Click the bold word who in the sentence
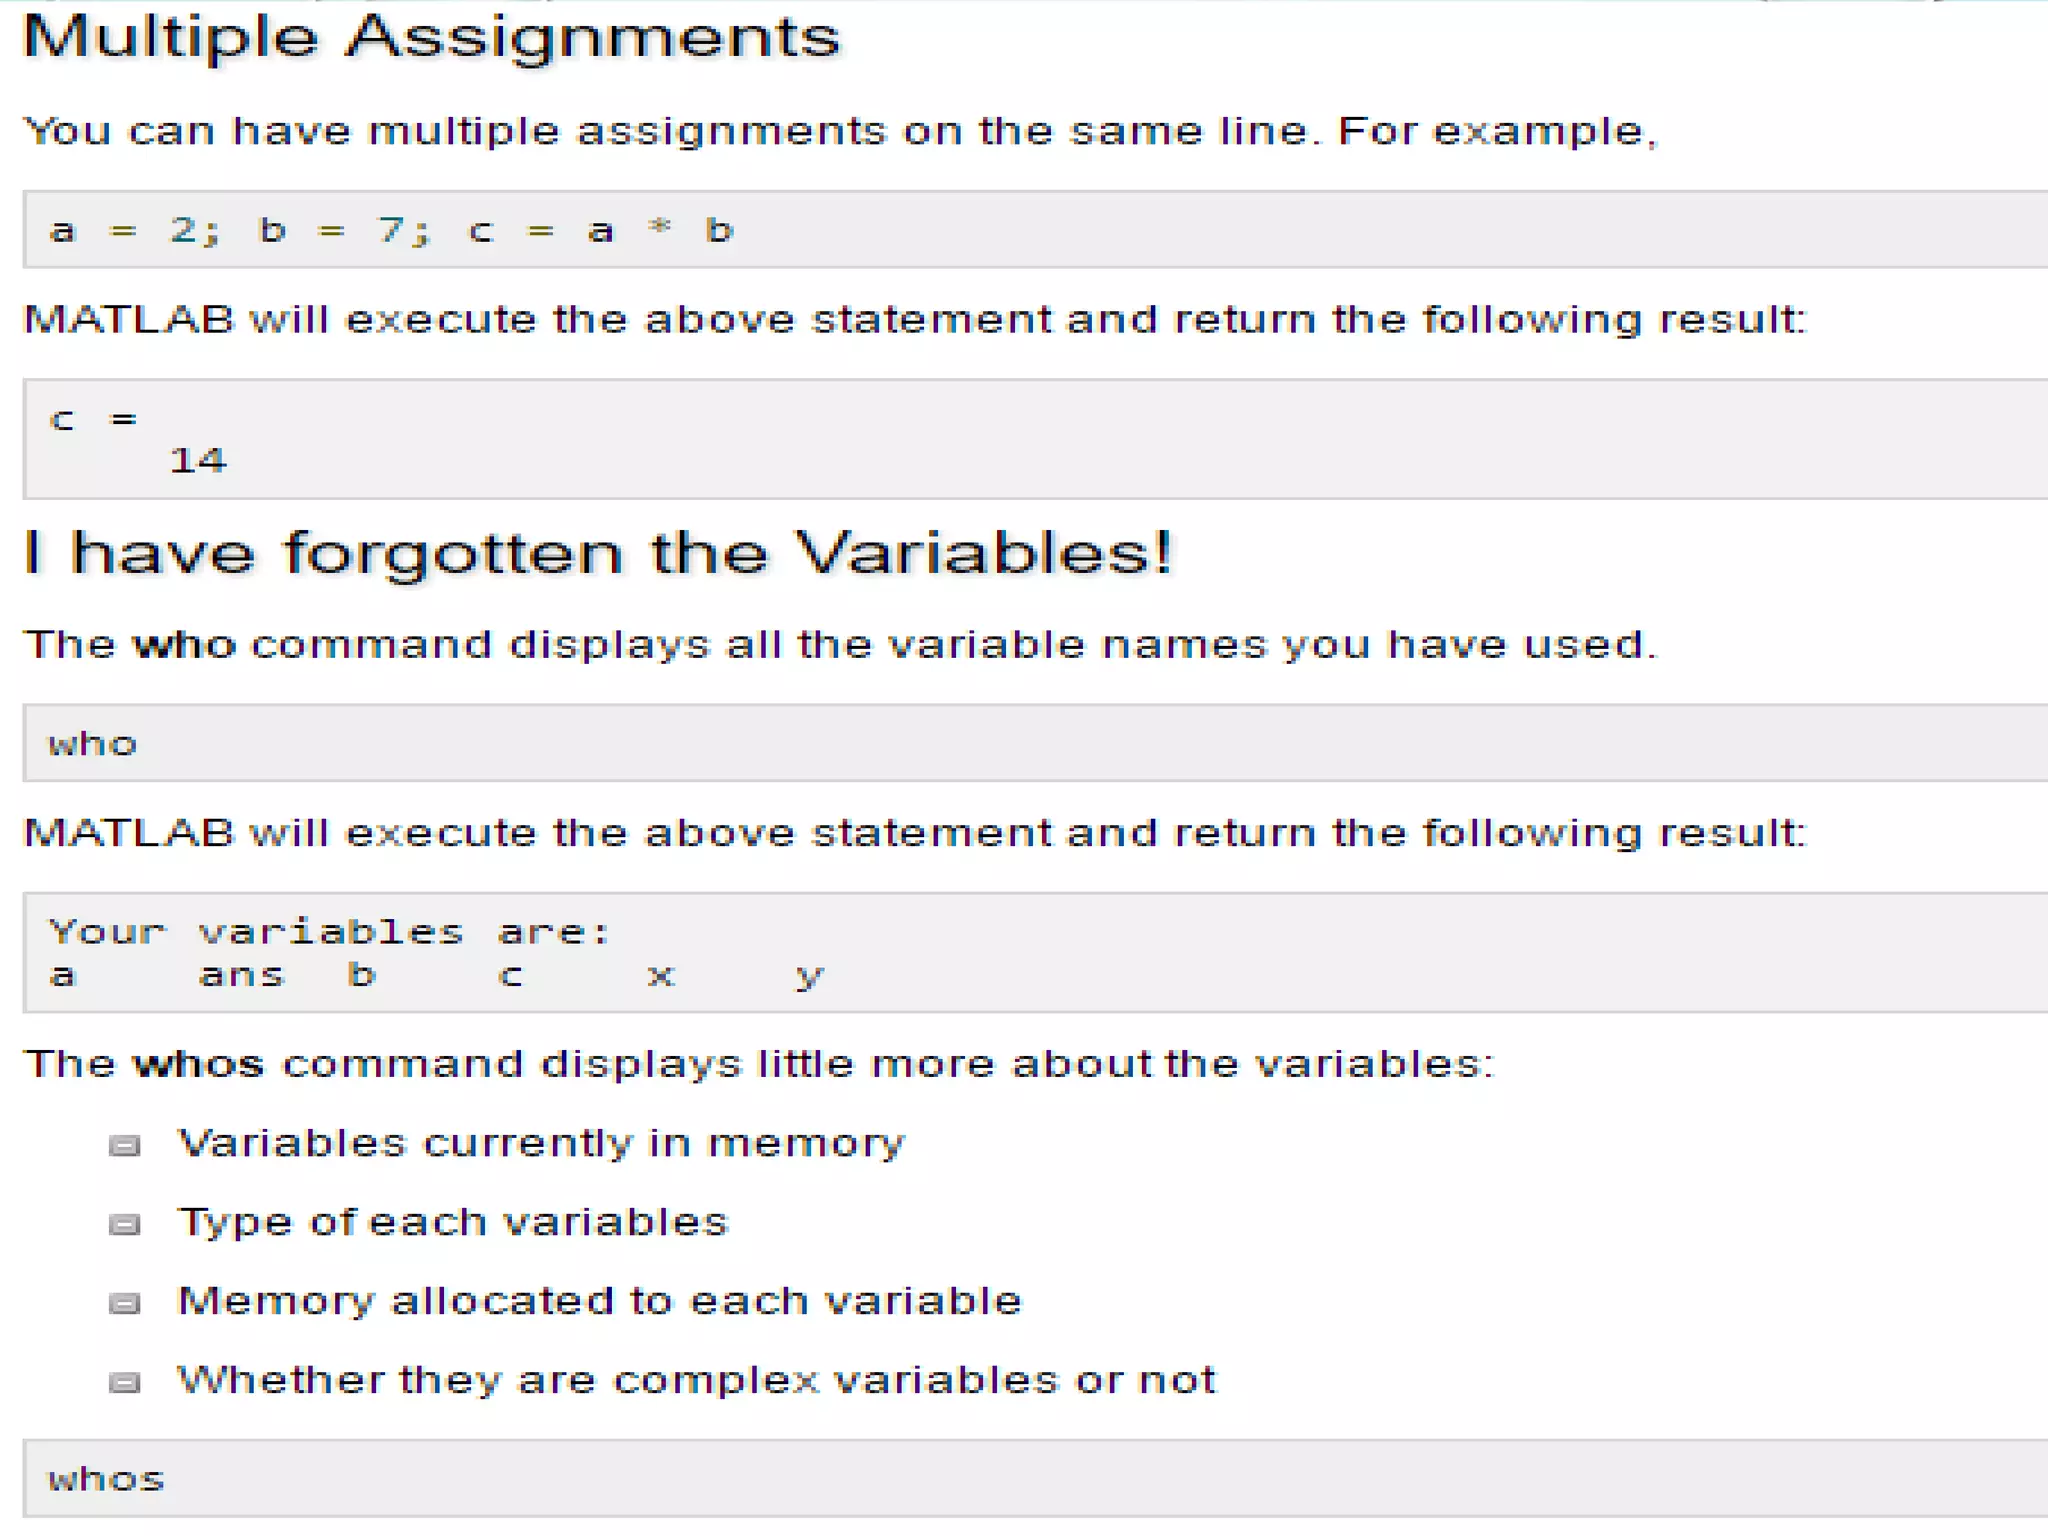The width and height of the screenshot is (2048, 1536). click(x=184, y=645)
